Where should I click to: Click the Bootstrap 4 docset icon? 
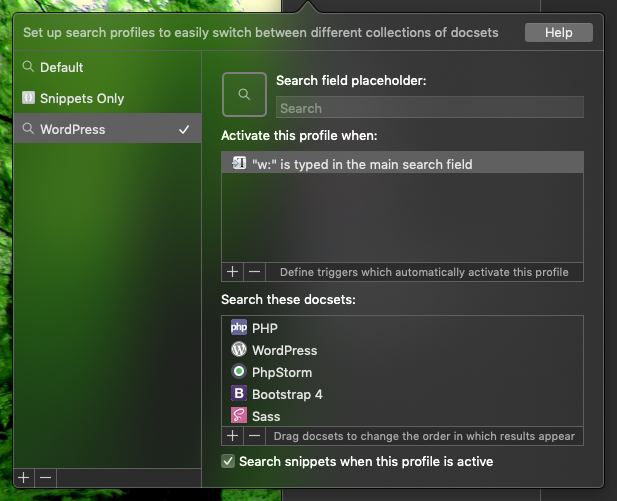239,393
